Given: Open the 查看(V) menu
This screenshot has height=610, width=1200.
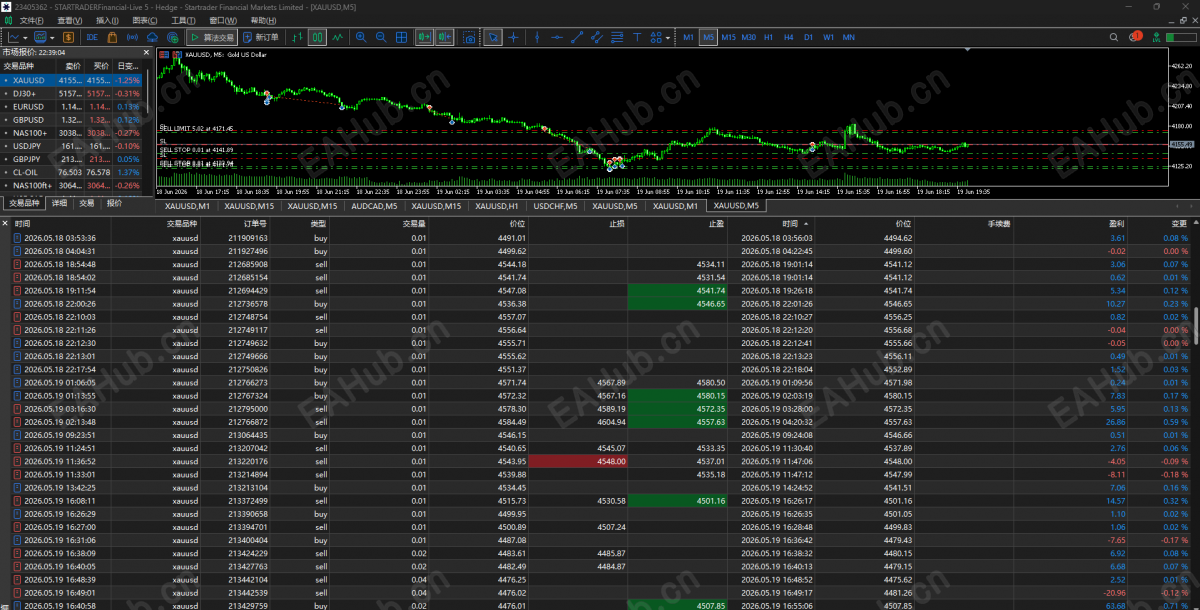Looking at the screenshot, I should click(x=70, y=20).
